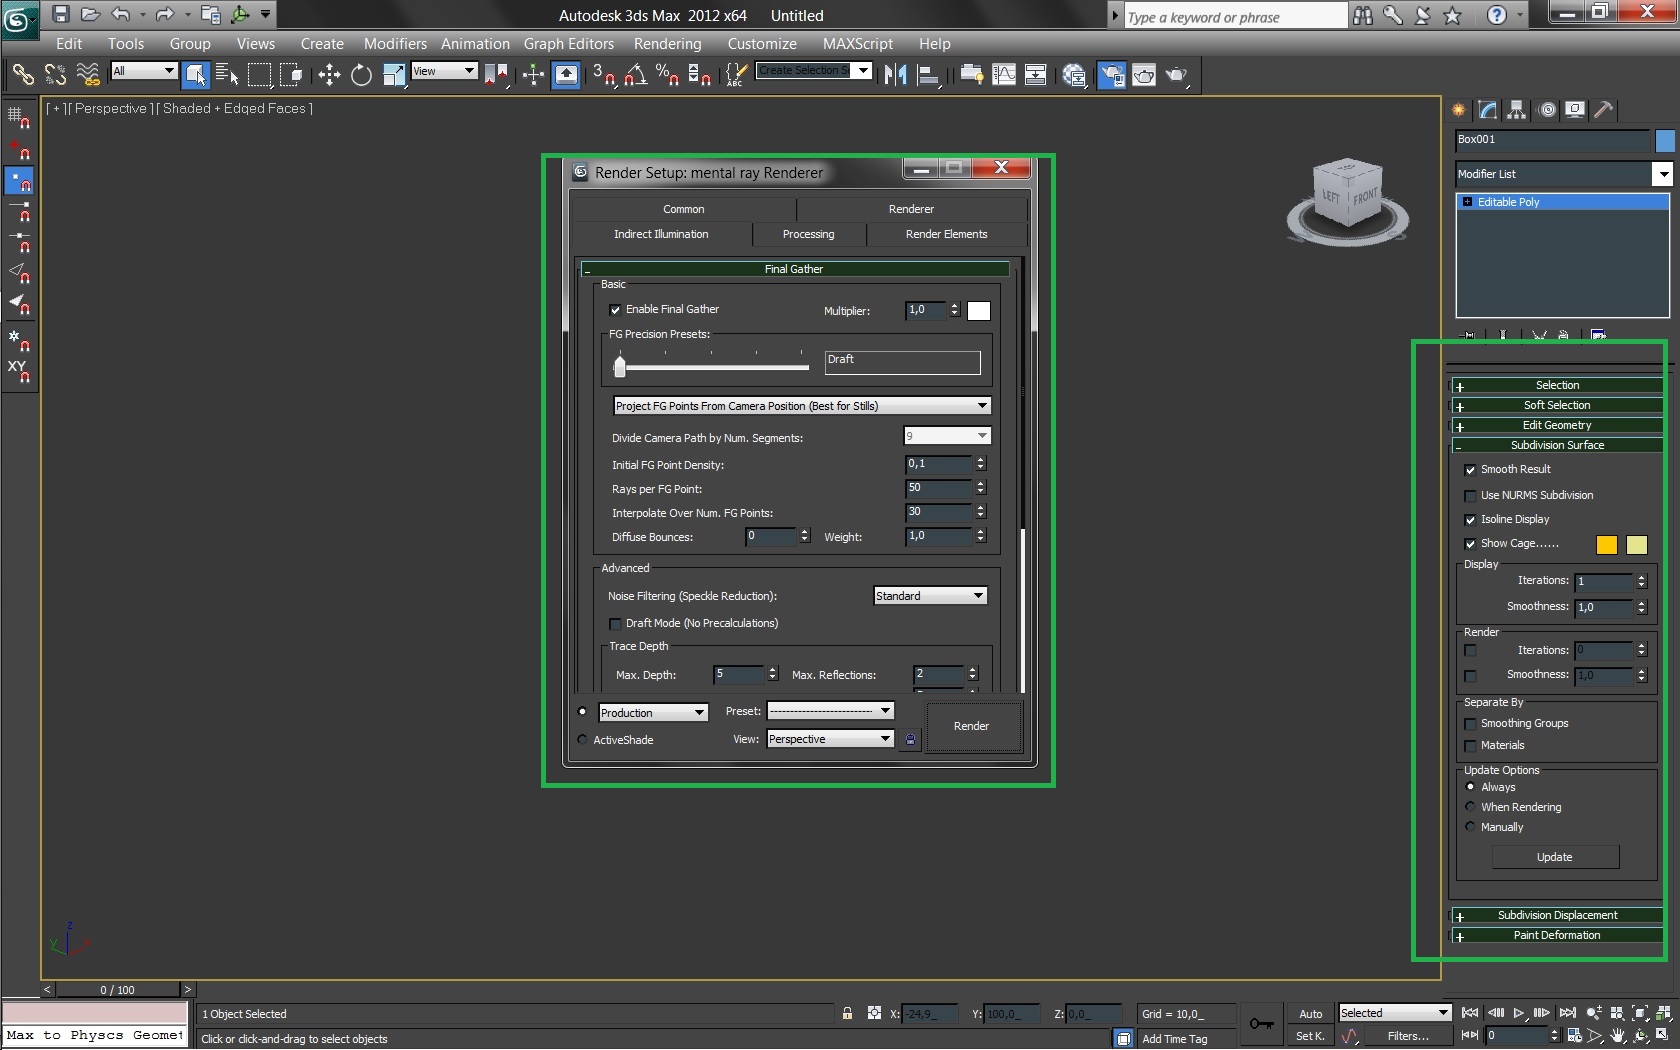
Task: Expand the Edit Geometry rollout
Action: coord(1557,425)
